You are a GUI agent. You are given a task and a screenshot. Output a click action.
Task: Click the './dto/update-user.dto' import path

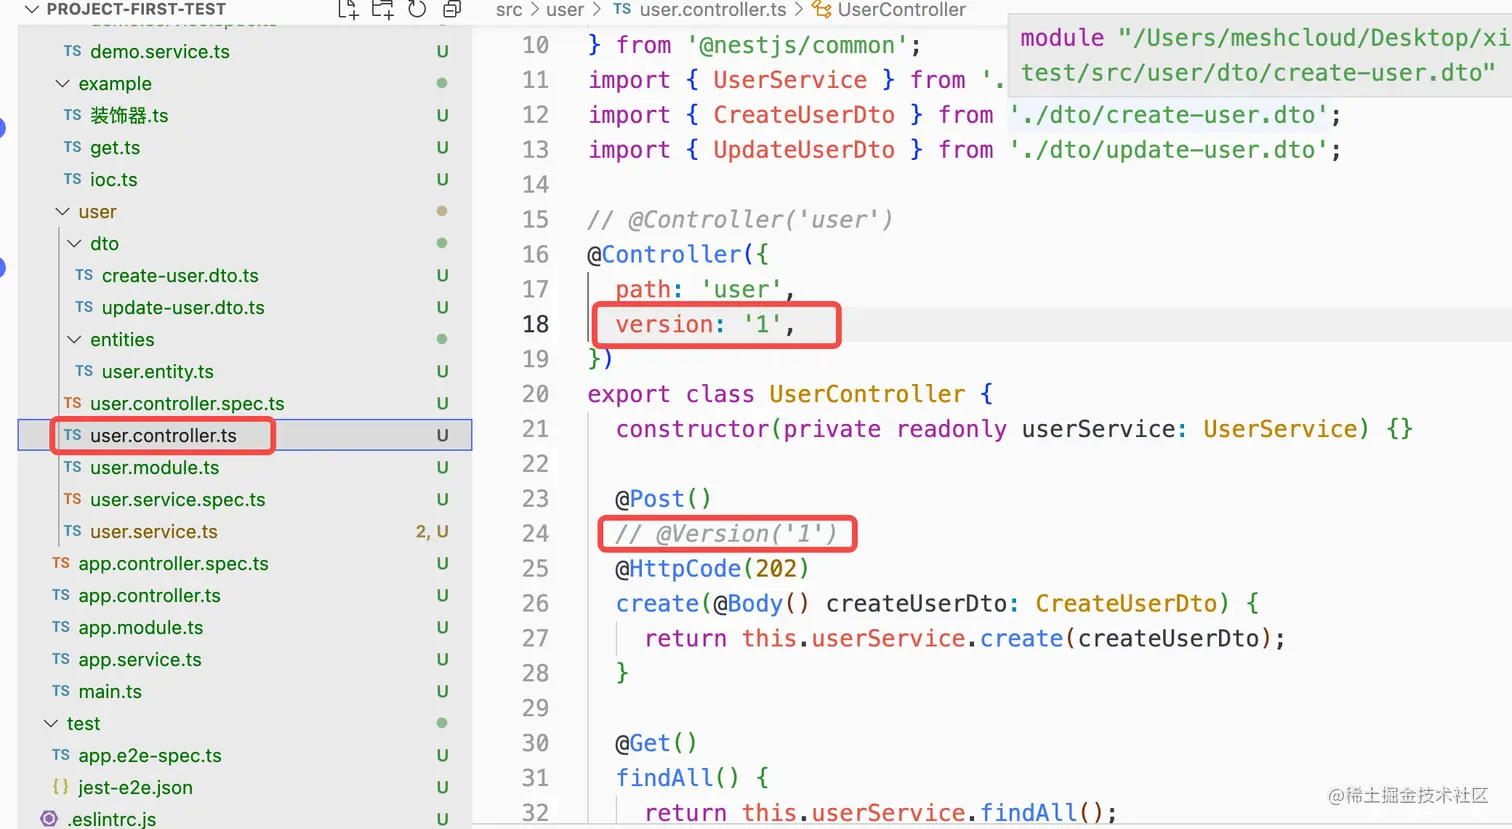pos(1169,150)
